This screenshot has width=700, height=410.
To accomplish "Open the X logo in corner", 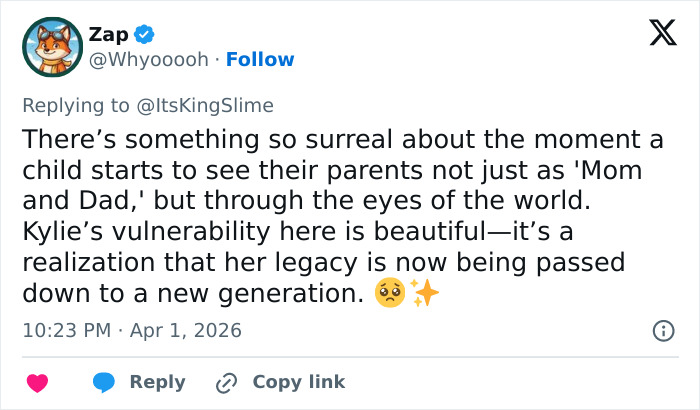I will [655, 34].
